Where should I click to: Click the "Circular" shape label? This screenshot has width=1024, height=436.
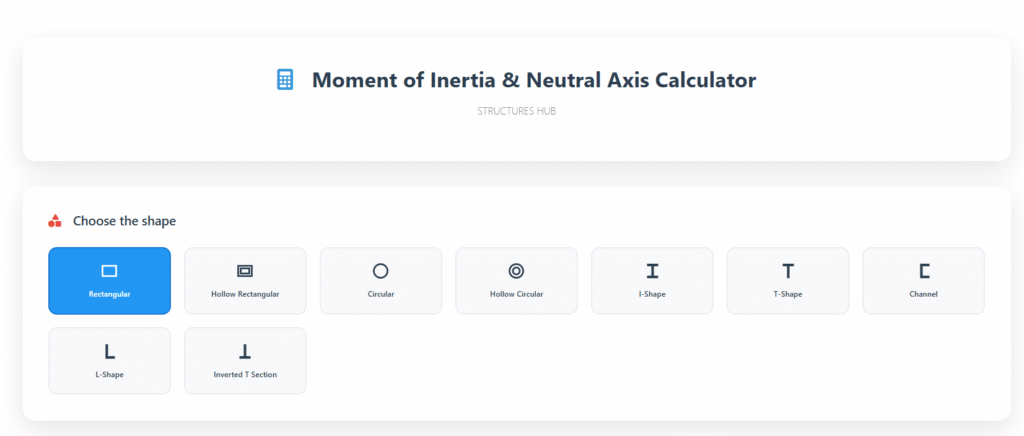point(380,294)
